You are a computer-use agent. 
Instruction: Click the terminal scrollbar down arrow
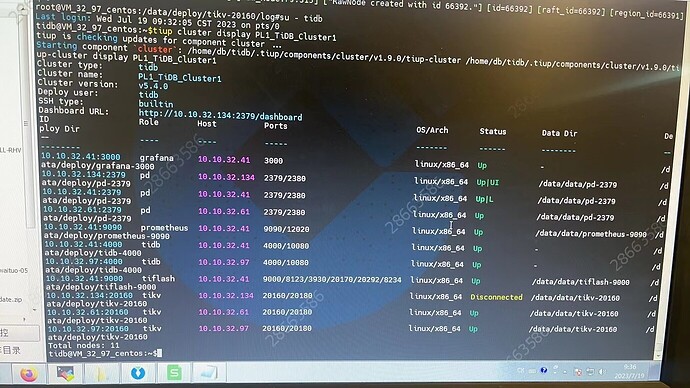tap(658, 355)
